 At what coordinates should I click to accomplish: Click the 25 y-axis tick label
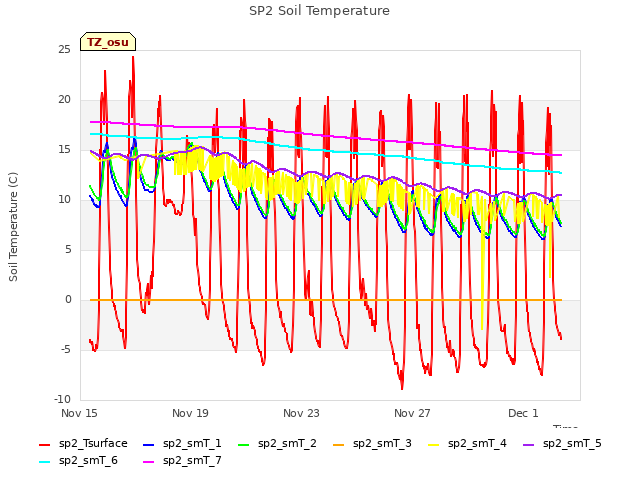64,49
